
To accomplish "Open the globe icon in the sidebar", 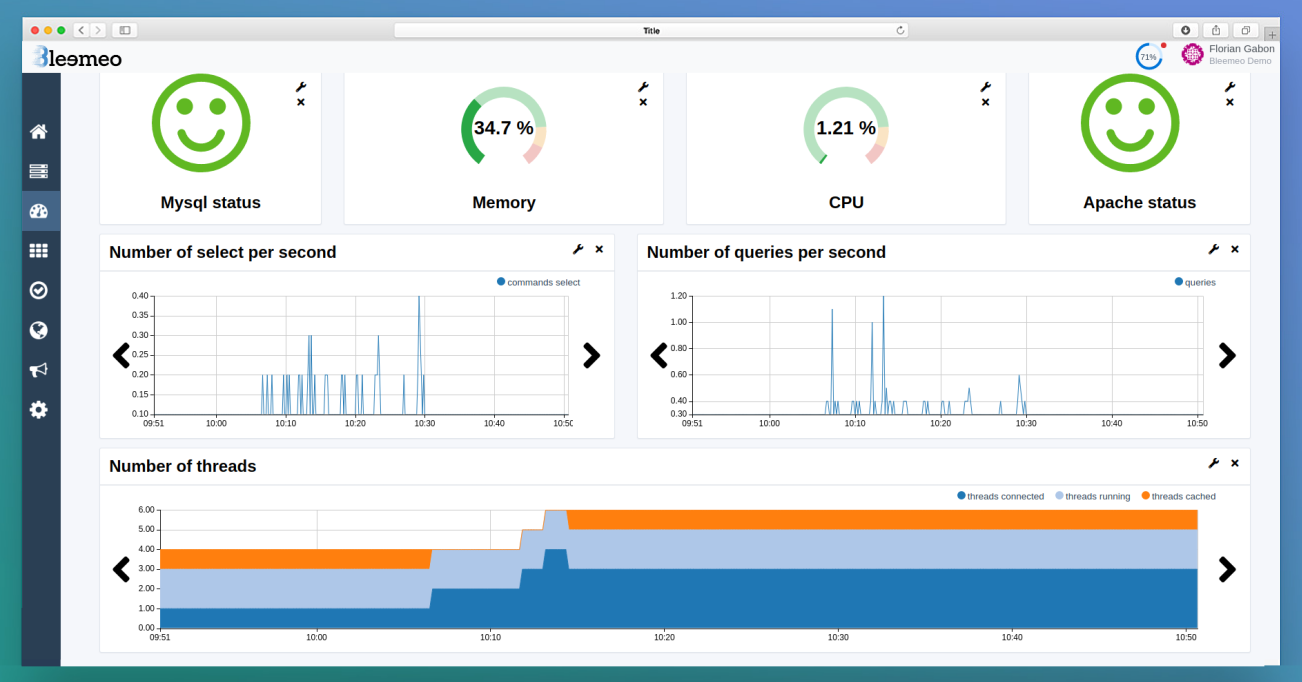I will click(x=39, y=330).
